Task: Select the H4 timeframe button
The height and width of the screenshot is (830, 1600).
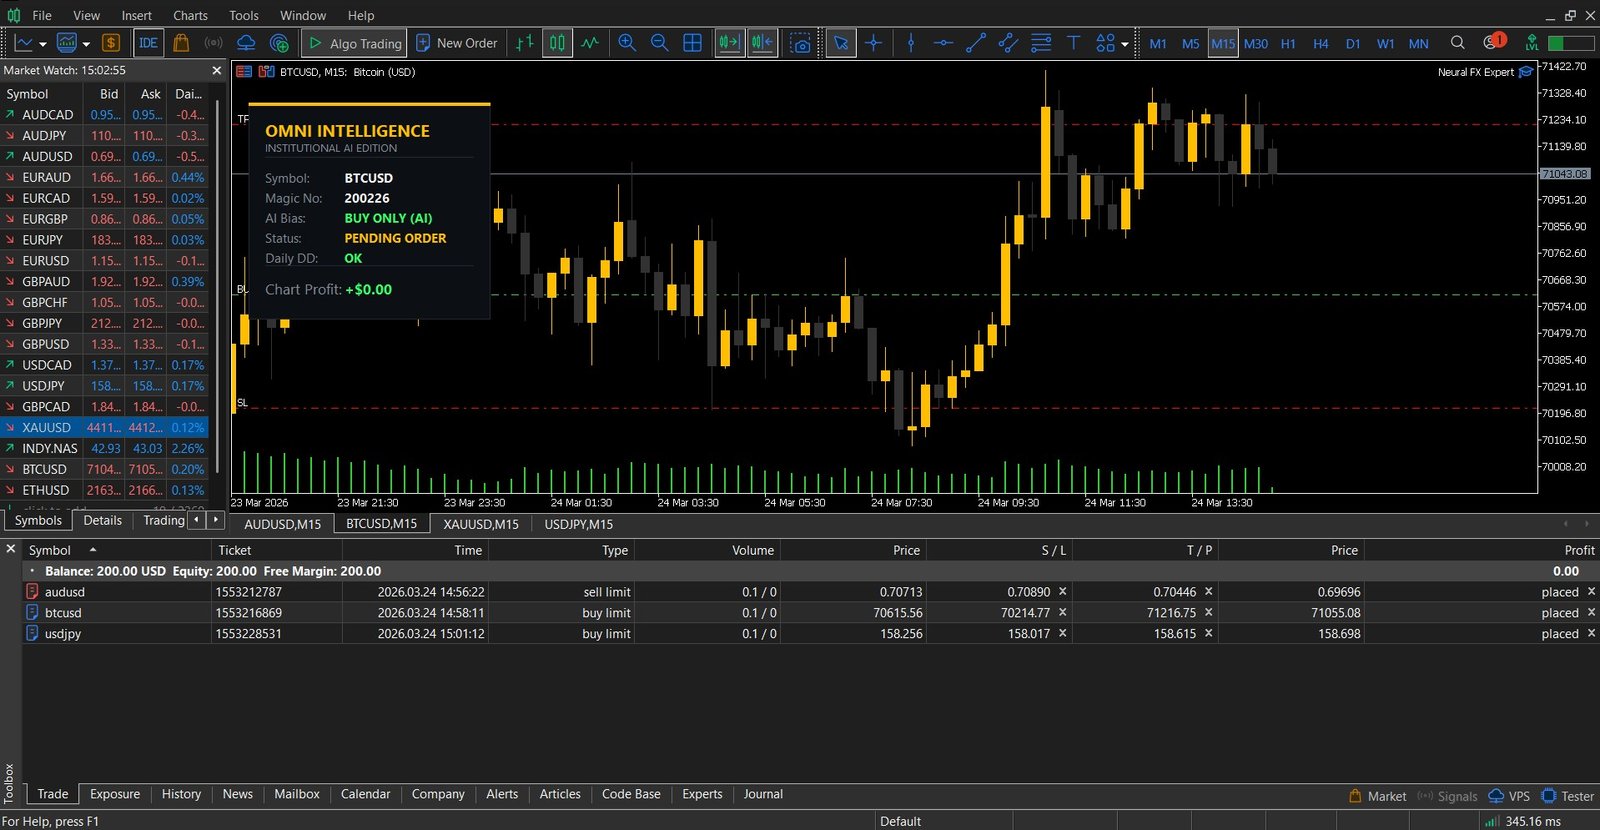Action: point(1320,43)
